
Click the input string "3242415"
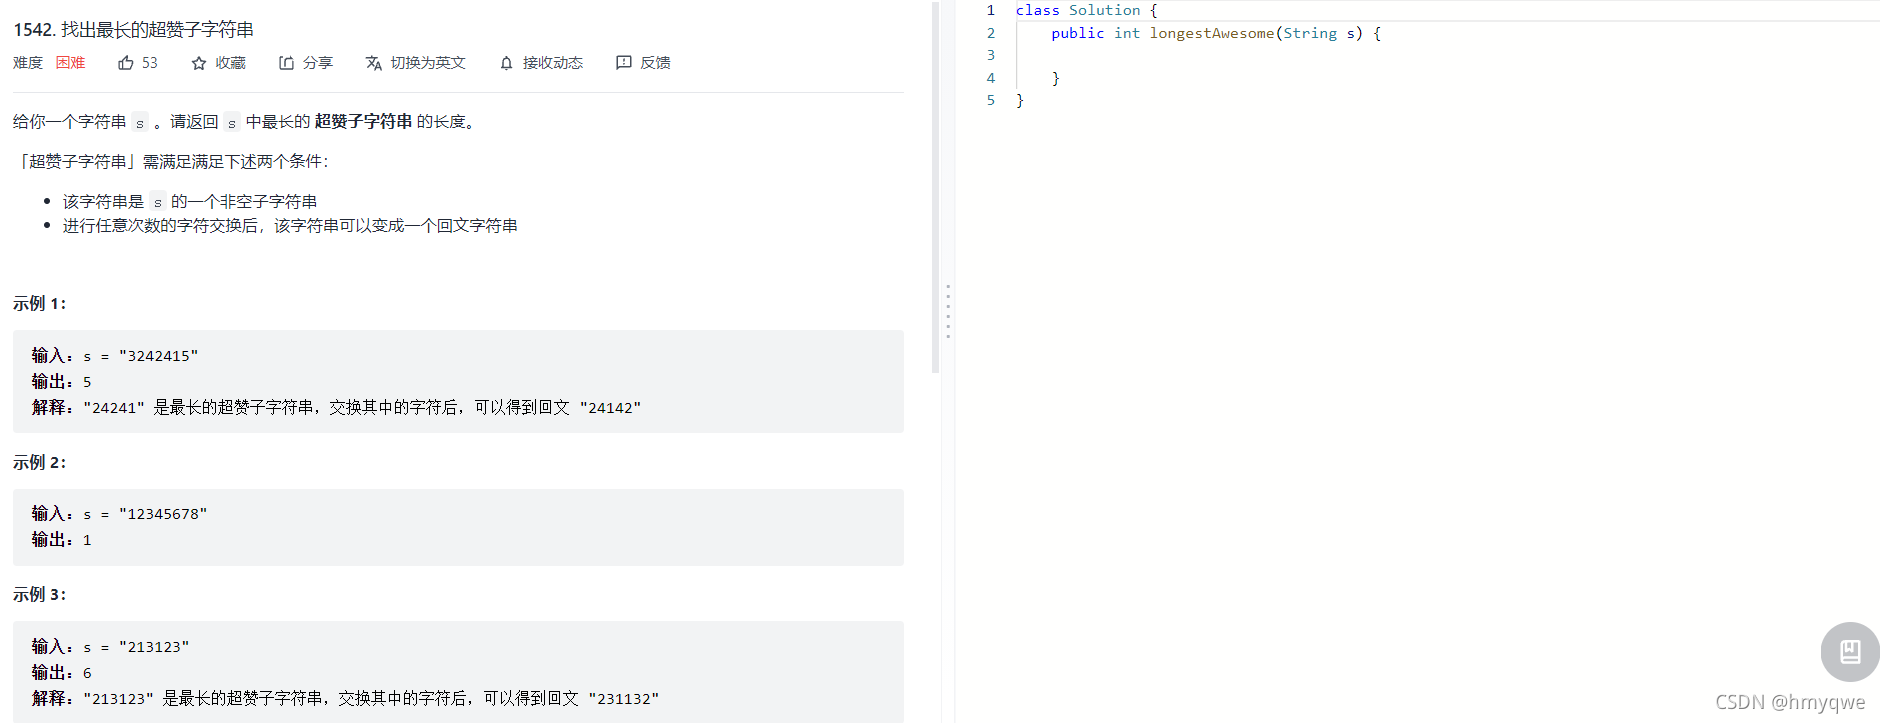[159, 356]
